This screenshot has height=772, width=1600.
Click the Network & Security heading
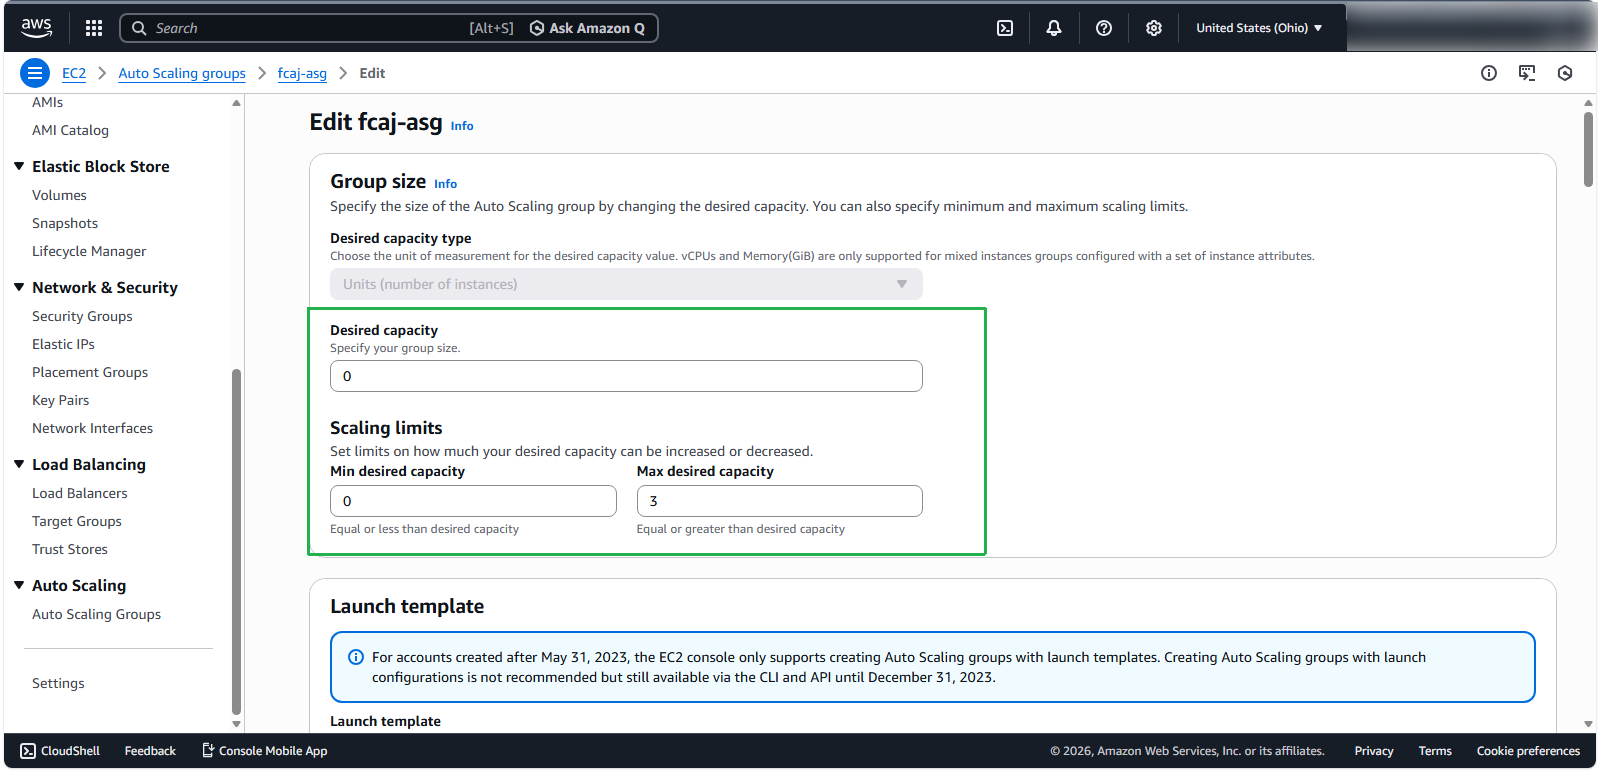105,287
